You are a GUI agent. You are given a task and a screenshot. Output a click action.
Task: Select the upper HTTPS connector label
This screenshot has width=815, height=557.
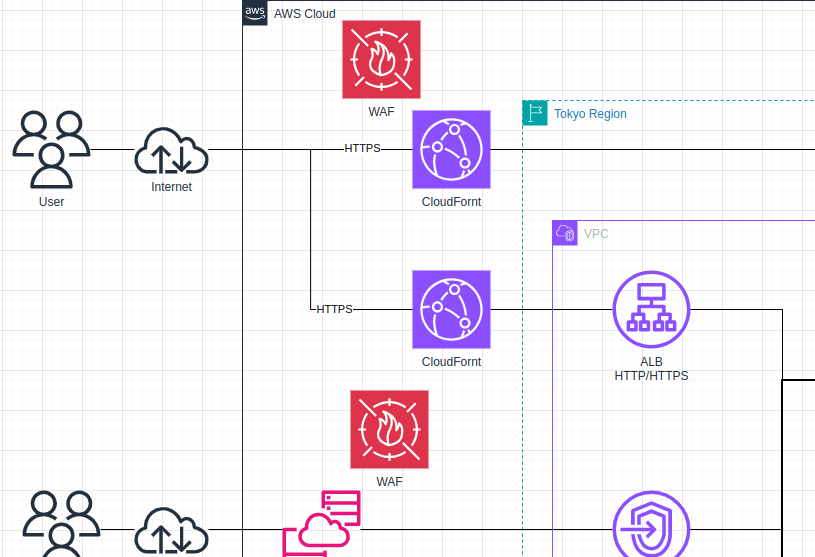(x=362, y=149)
